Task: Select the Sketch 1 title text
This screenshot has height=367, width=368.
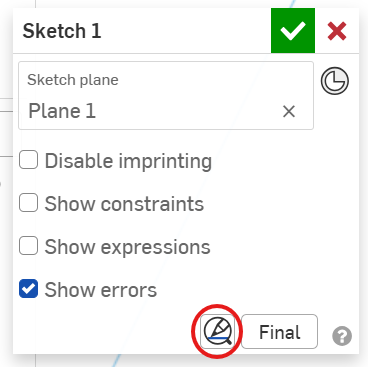Action: point(62,31)
